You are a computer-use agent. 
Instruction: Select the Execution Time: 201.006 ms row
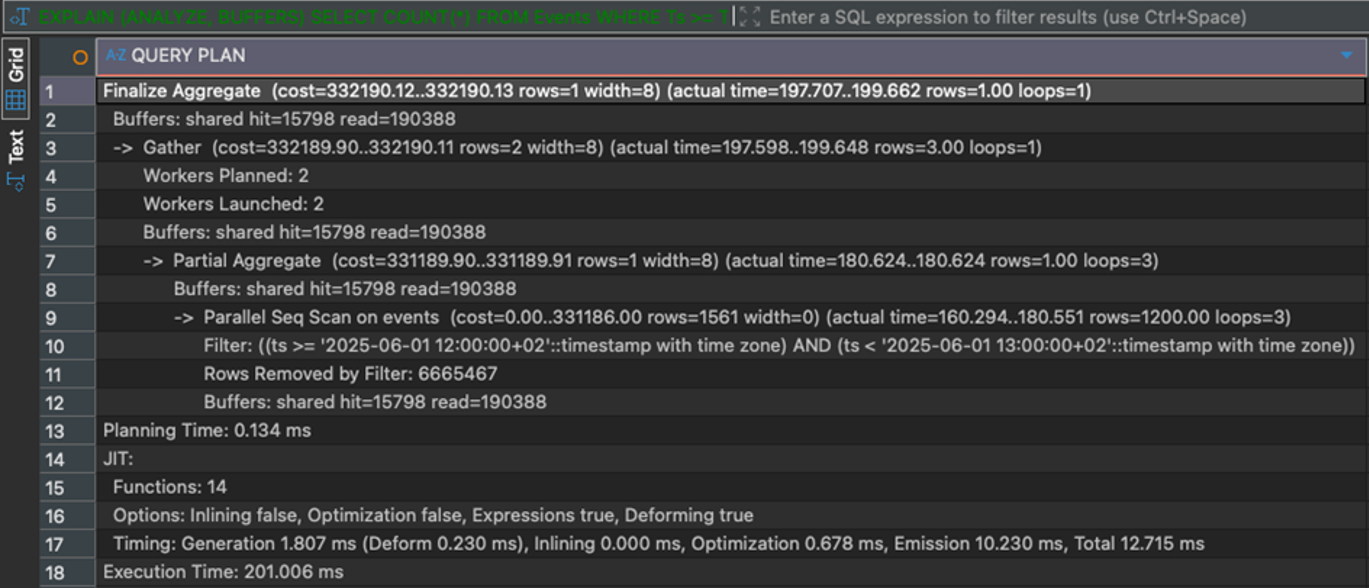(x=223, y=572)
